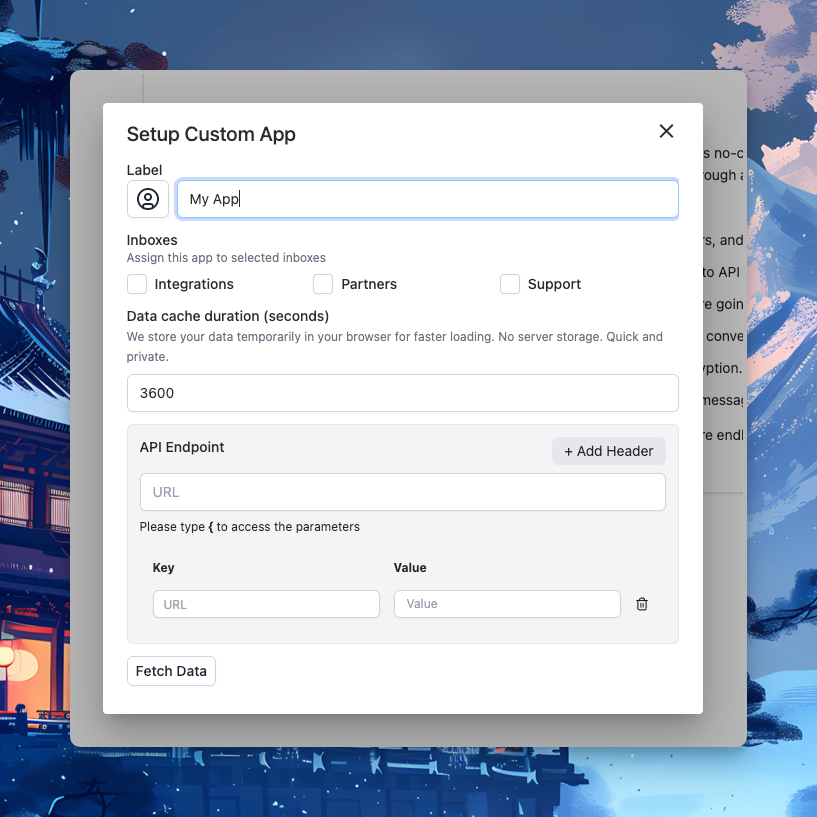Focus the Label field containing My App

click(x=427, y=199)
